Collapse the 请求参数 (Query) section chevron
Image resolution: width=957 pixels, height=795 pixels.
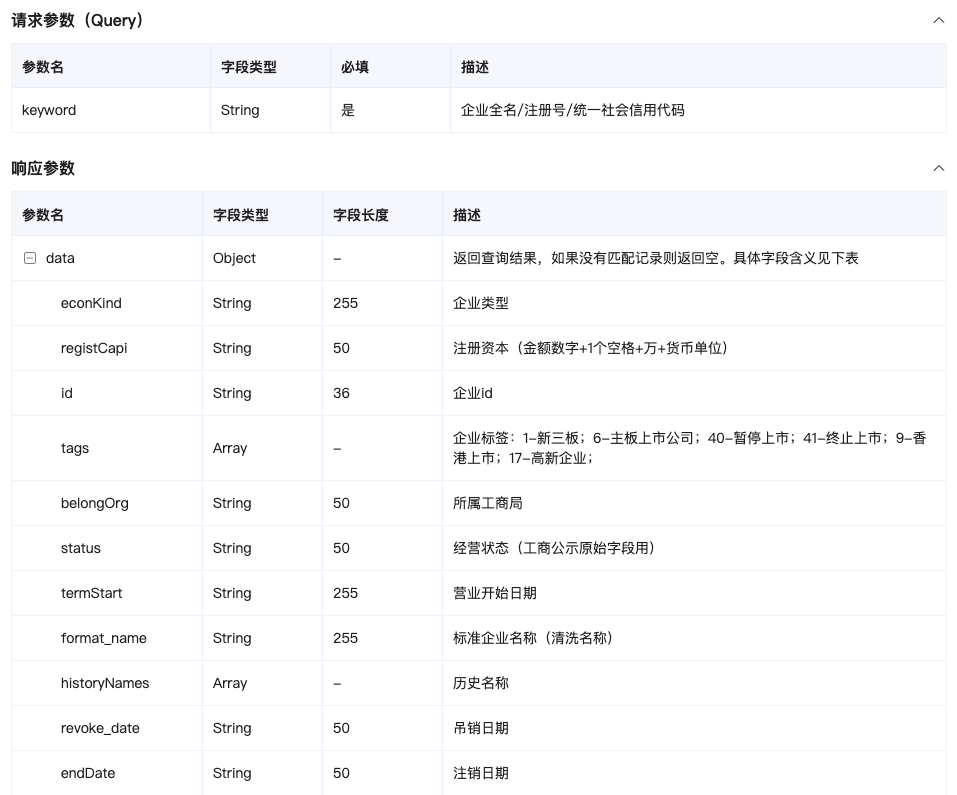pyautogui.click(x=938, y=20)
